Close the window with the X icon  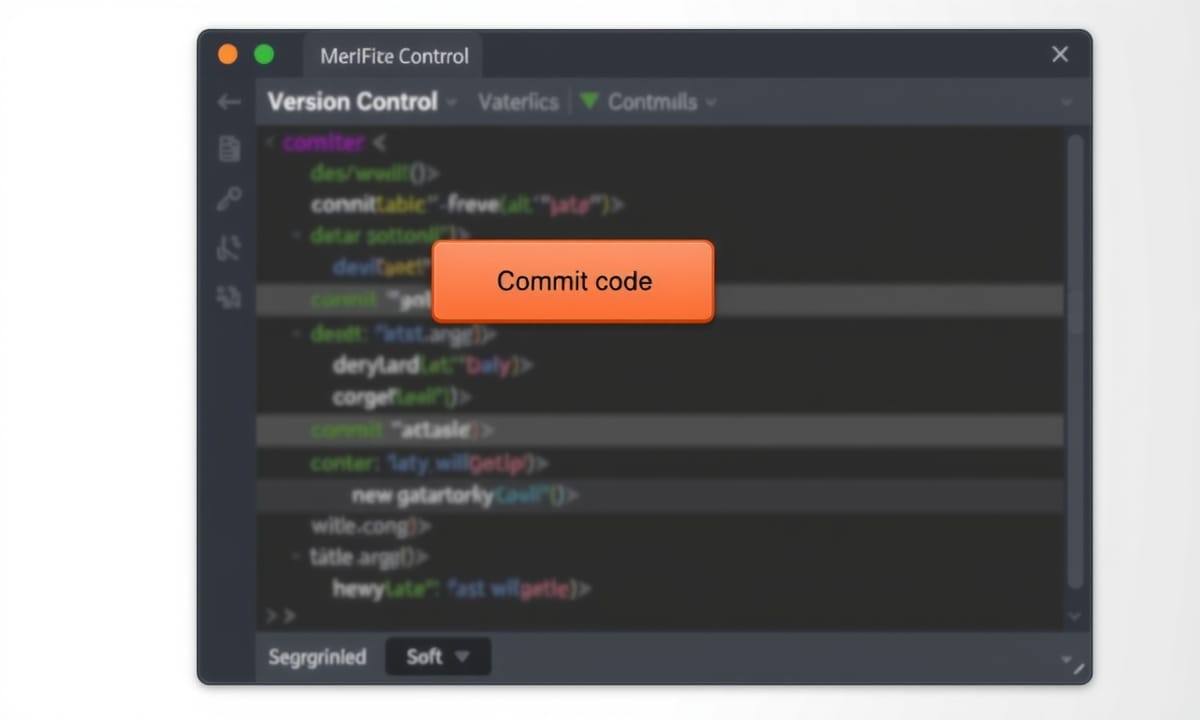(x=1060, y=55)
